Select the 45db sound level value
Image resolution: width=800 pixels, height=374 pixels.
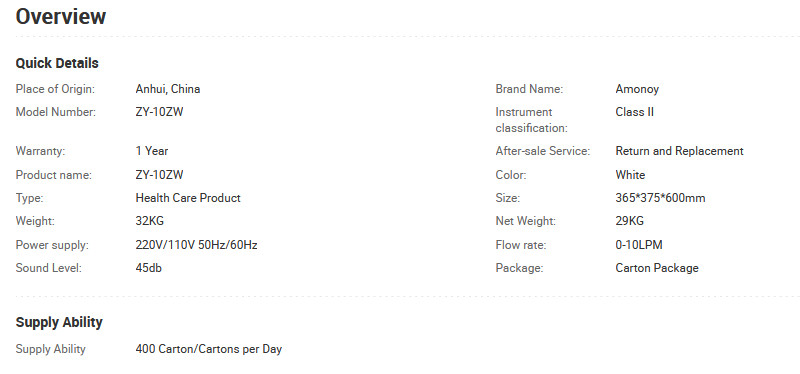point(148,268)
